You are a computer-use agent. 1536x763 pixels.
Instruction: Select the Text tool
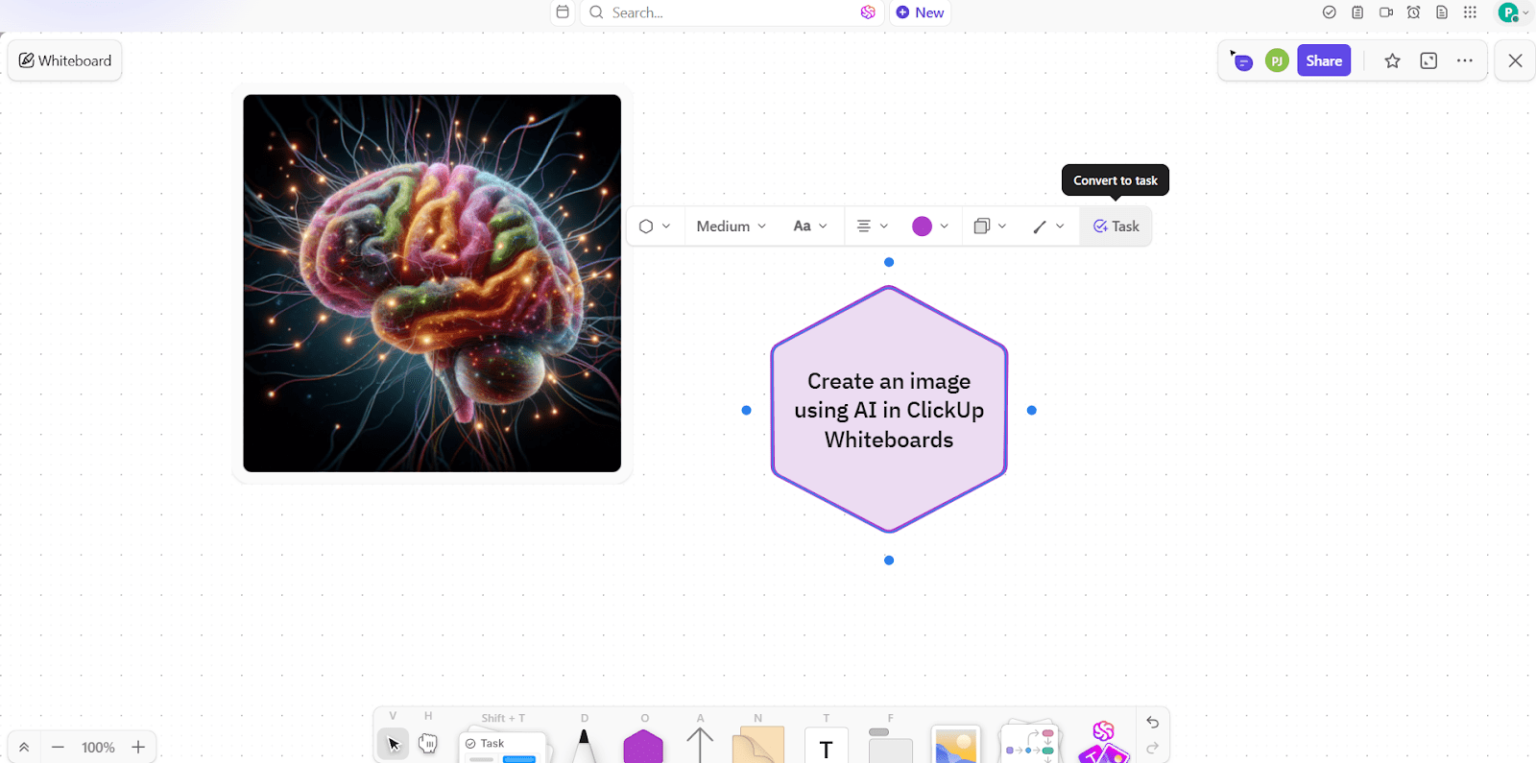826,743
